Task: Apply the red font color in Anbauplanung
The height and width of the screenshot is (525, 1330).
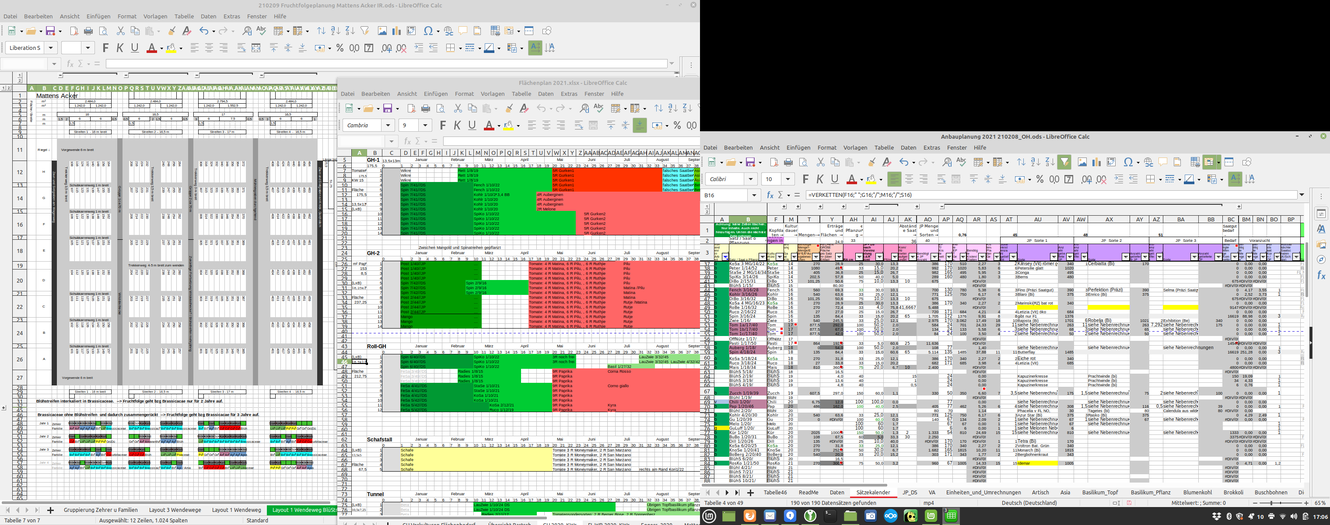Action: [852, 179]
